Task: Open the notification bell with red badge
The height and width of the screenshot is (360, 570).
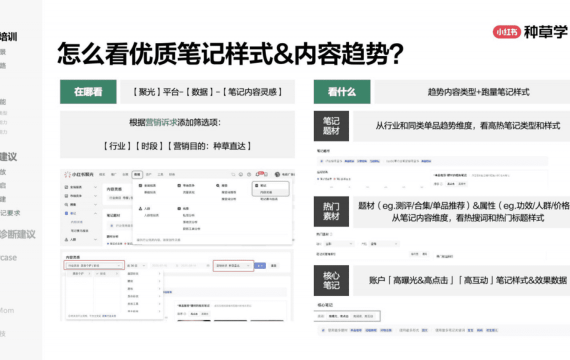Action: [258, 174]
